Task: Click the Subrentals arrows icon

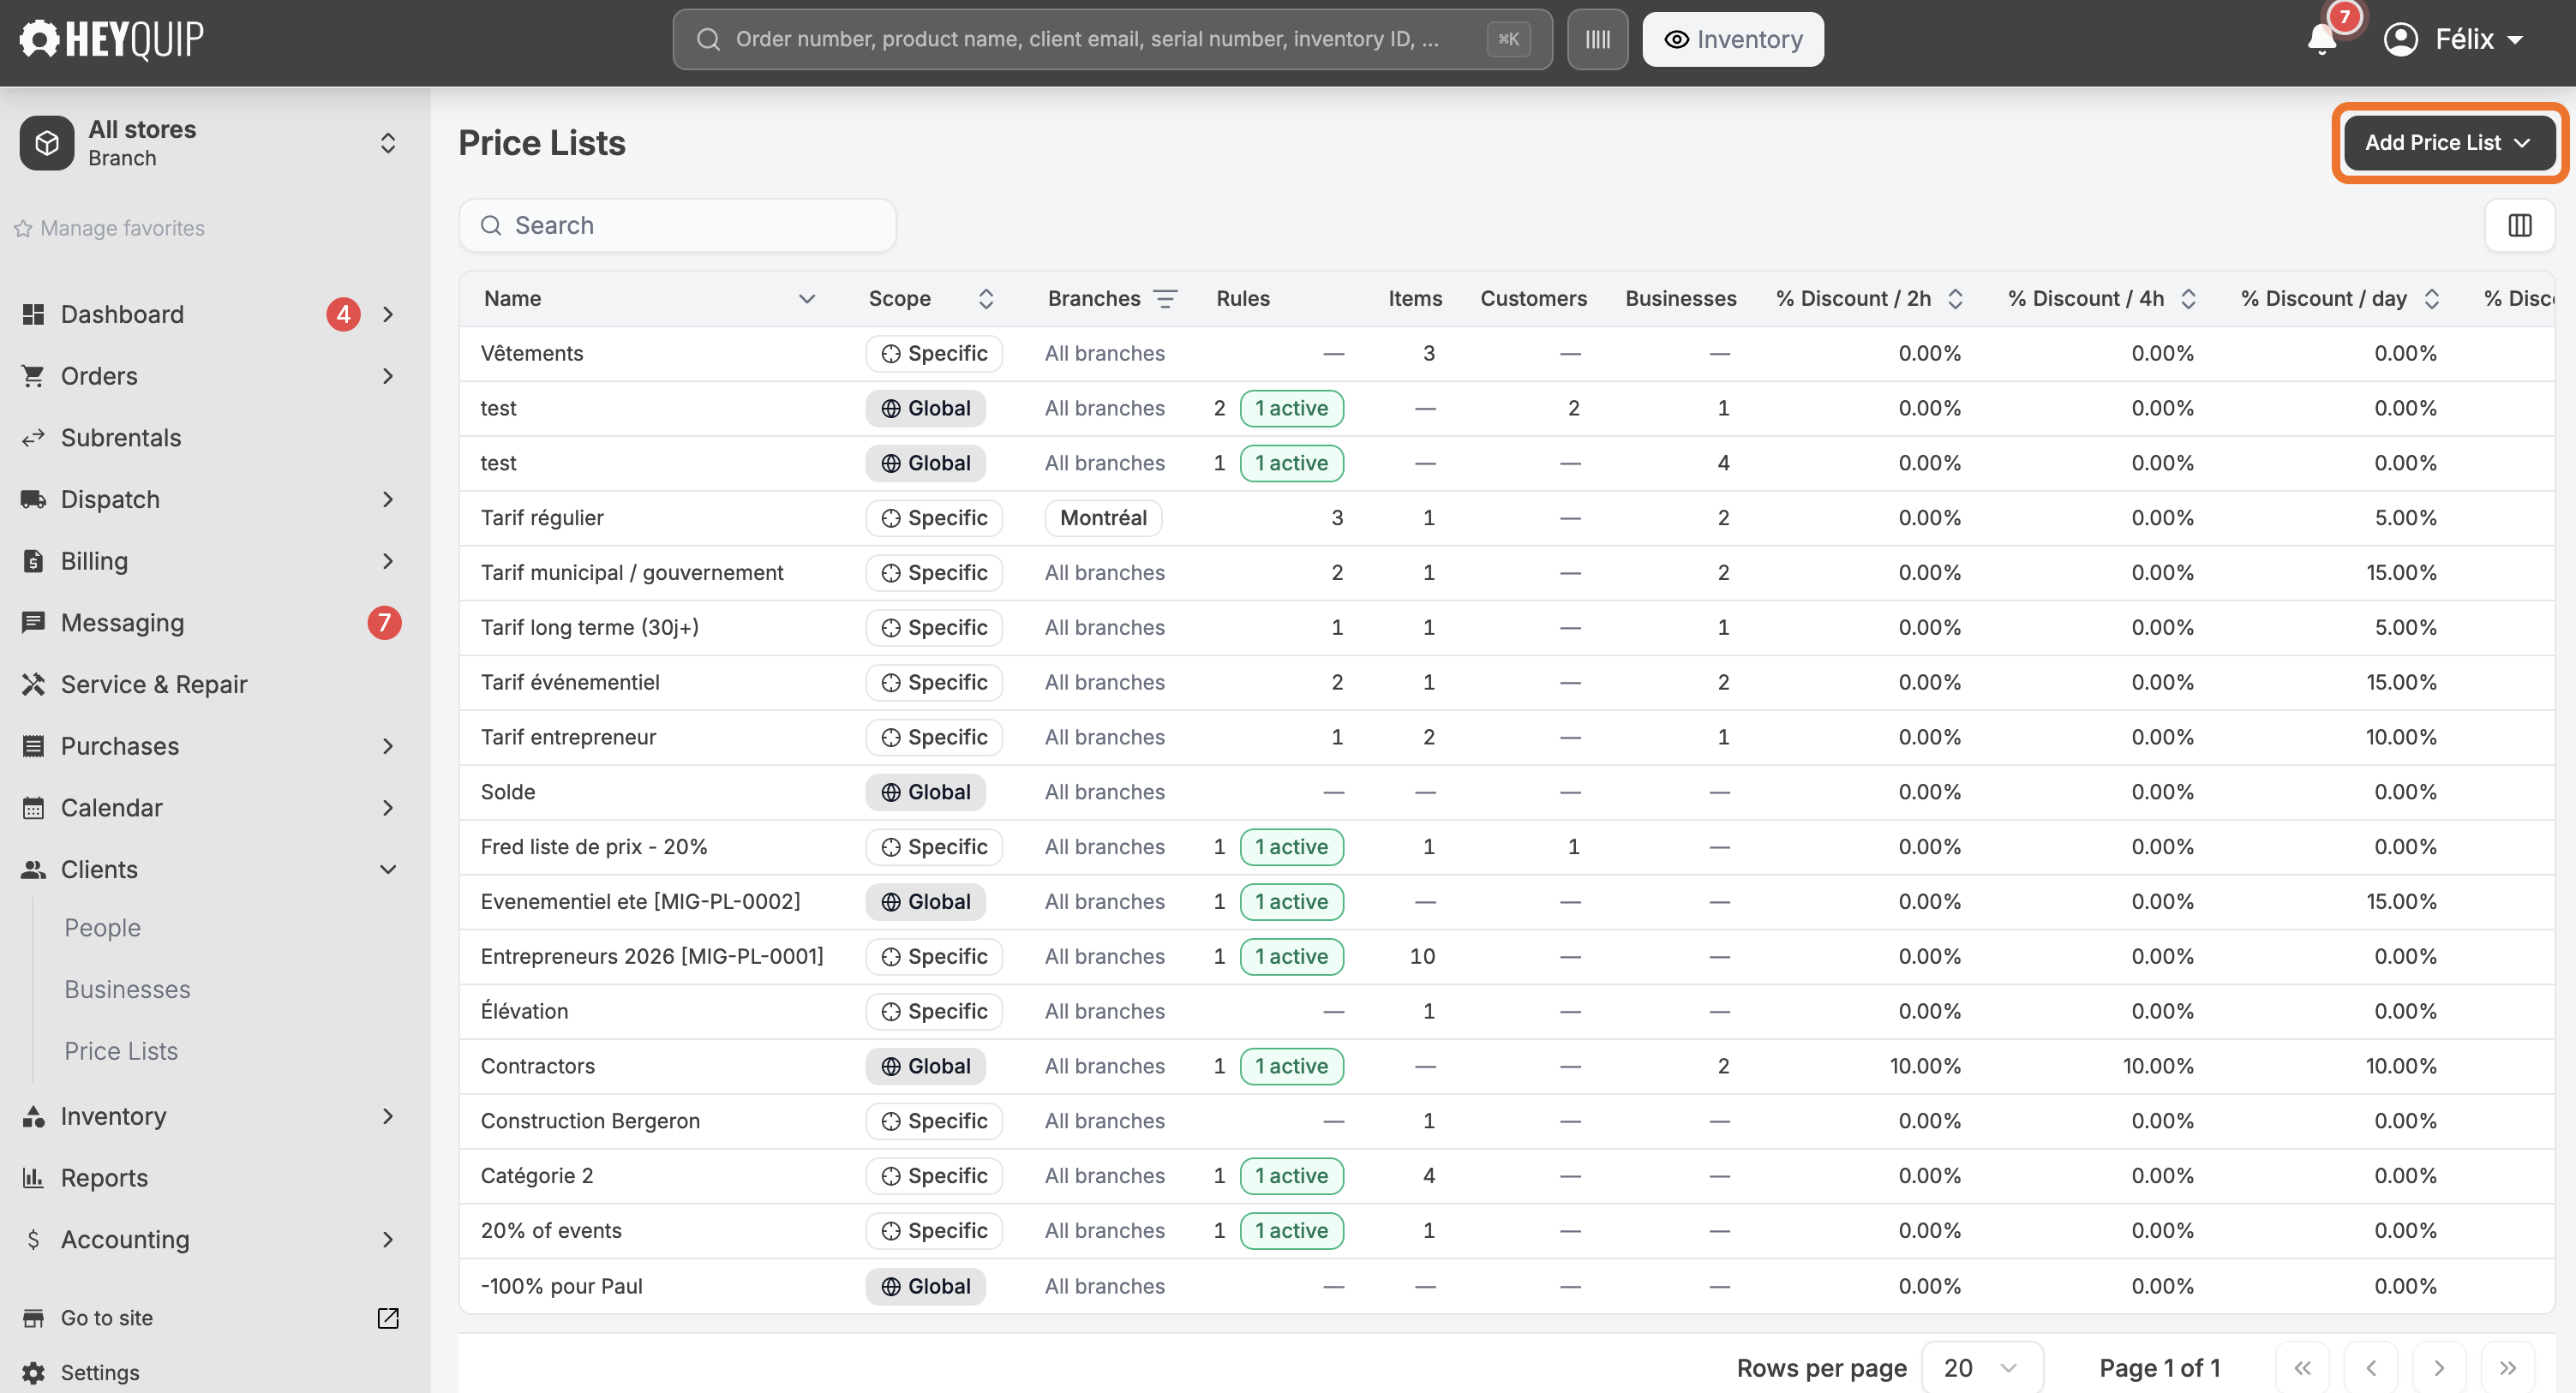Action: pos(33,437)
